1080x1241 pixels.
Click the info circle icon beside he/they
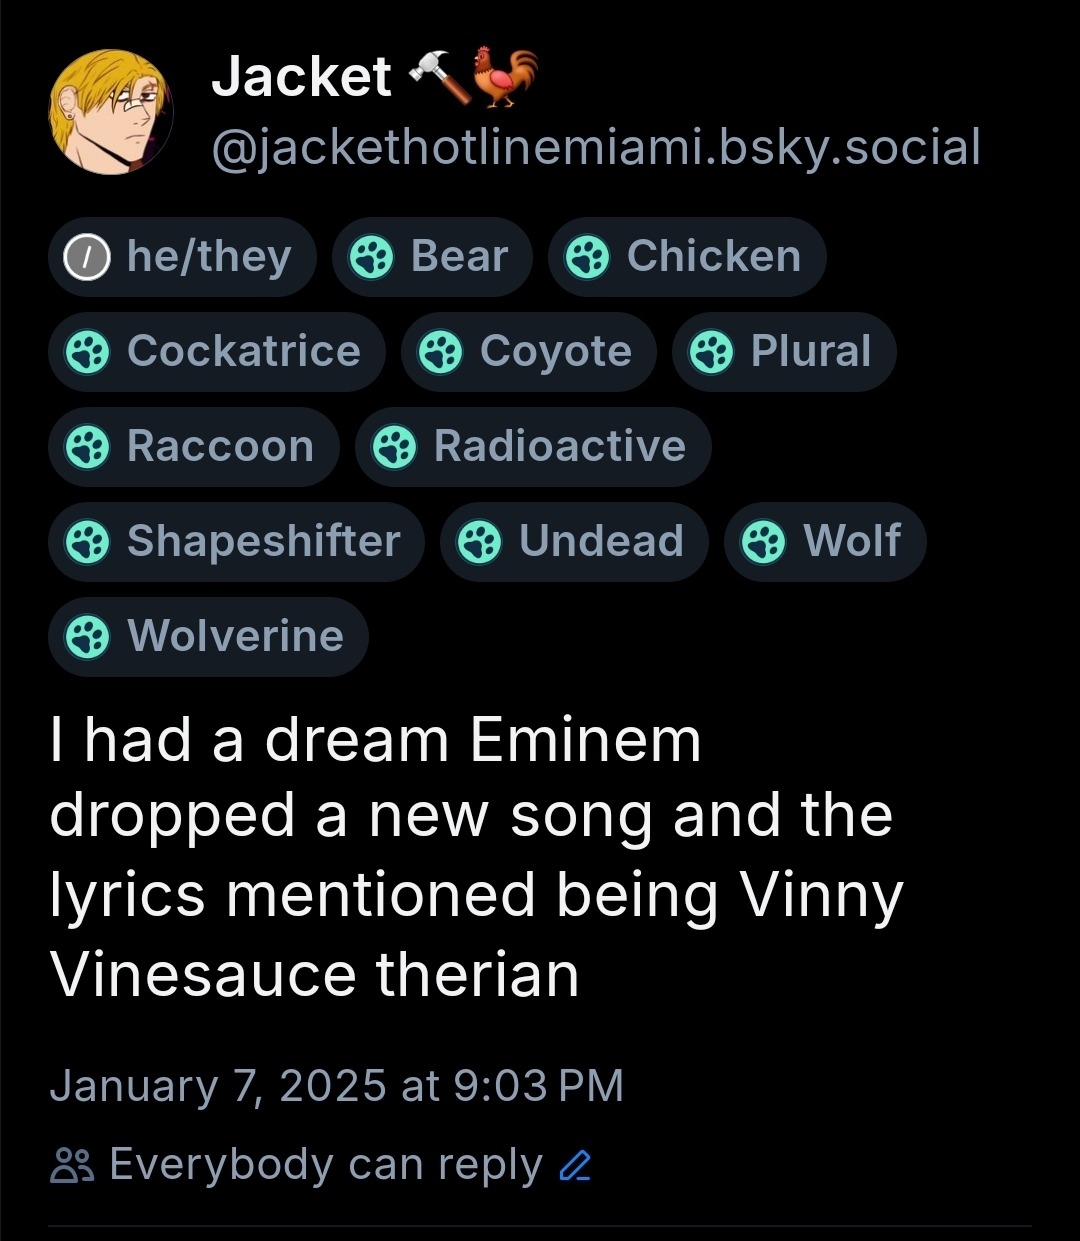(87, 258)
